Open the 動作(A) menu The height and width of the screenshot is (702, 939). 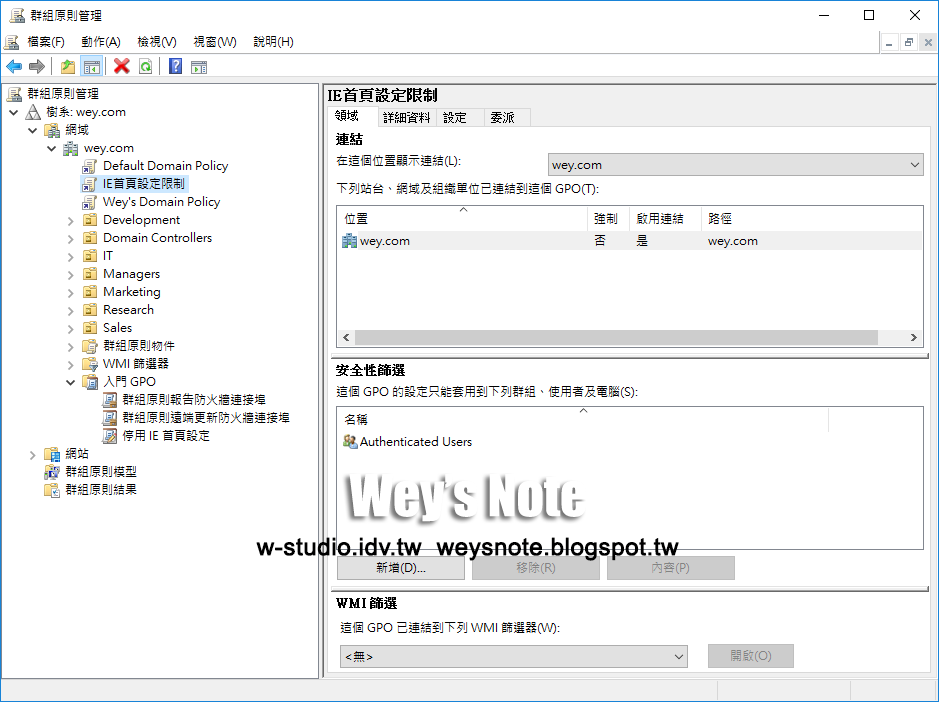pyautogui.click(x=101, y=41)
